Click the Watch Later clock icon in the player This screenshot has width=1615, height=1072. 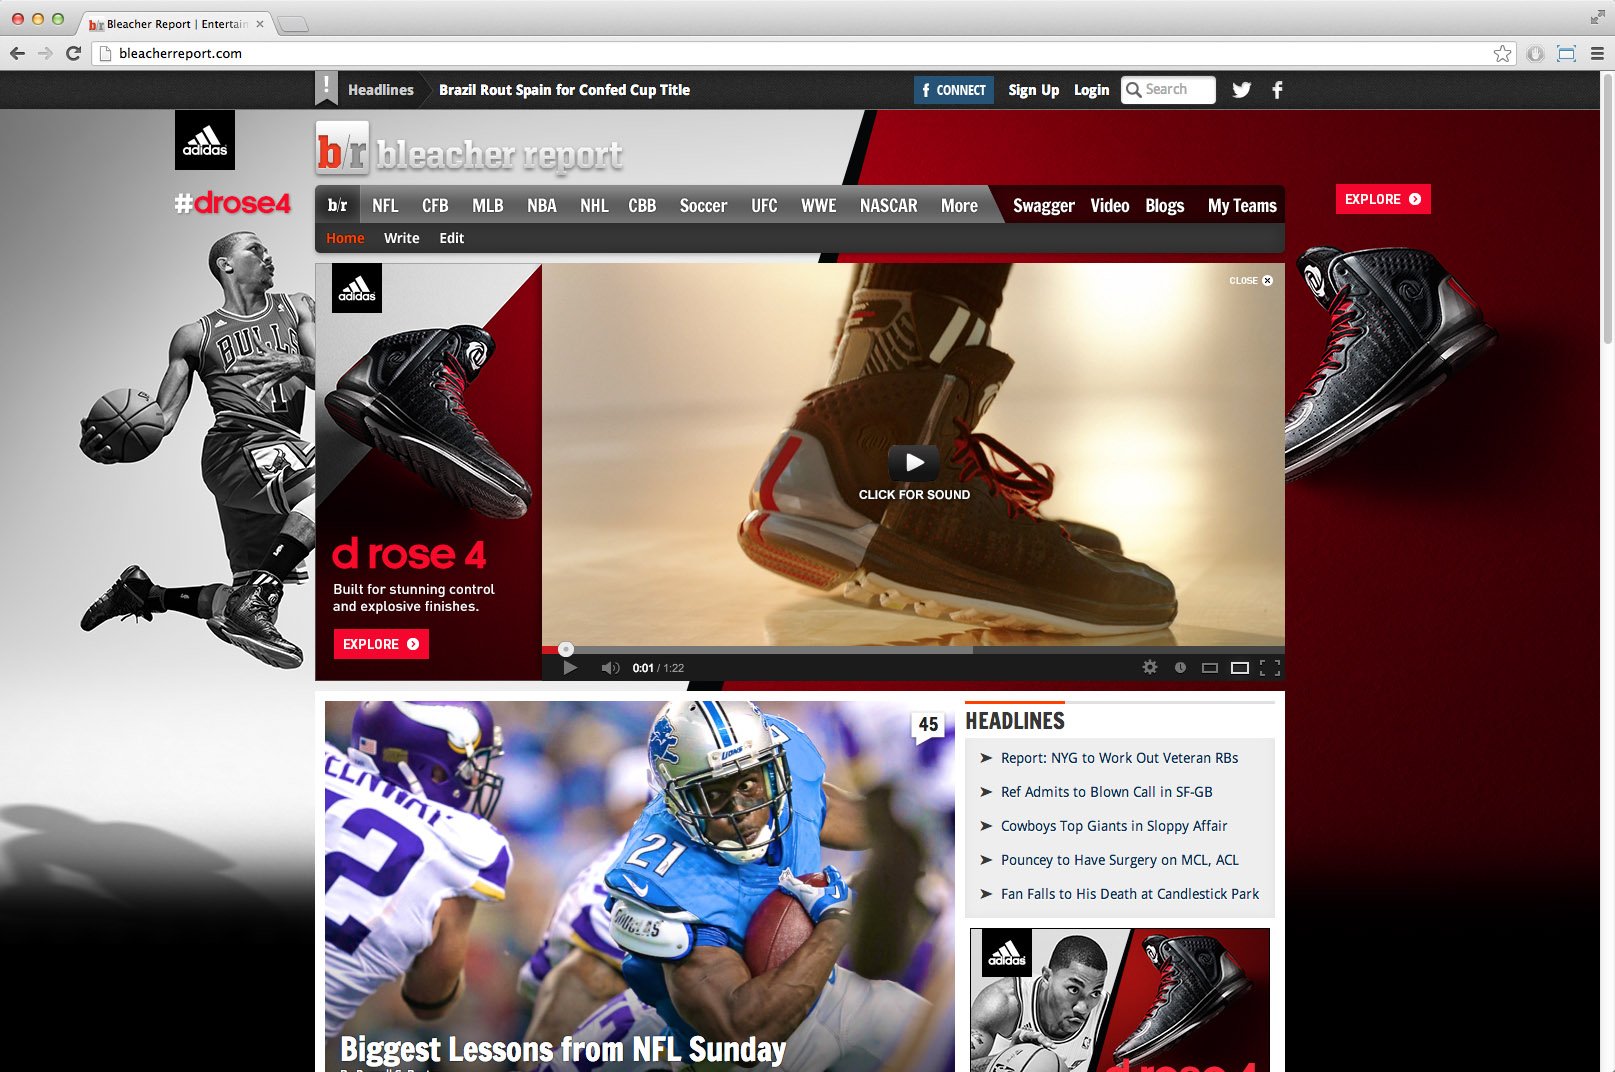coord(1180,667)
